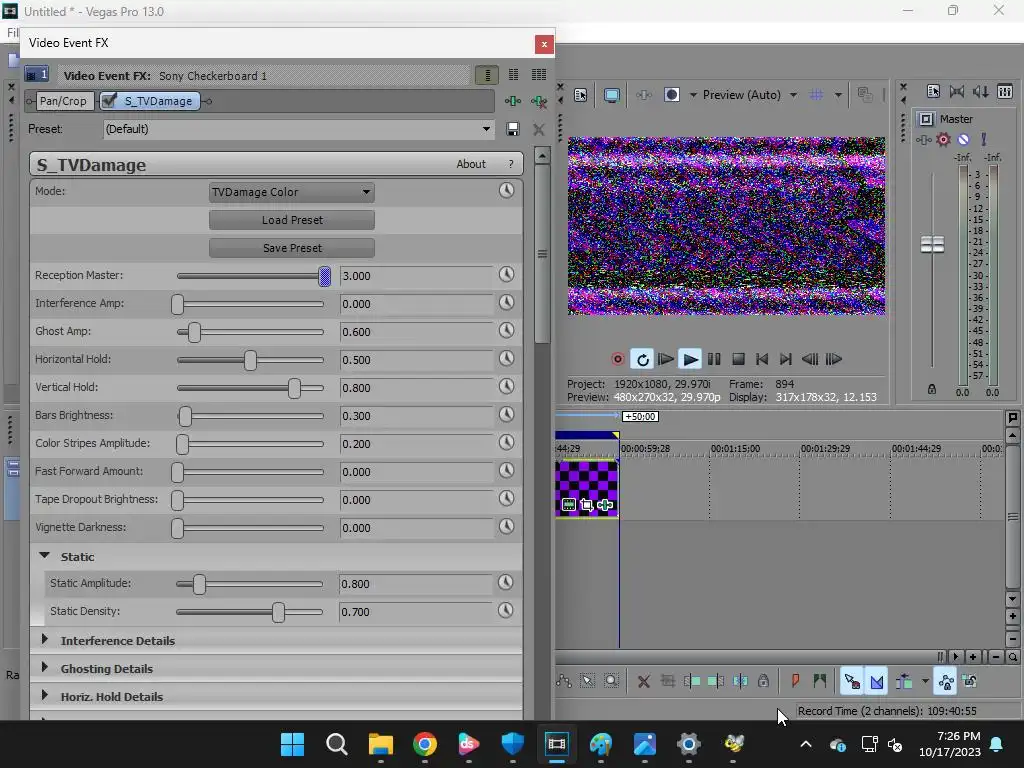Collapse the Static section
Screen dimensions: 1024x768
(x=44, y=556)
